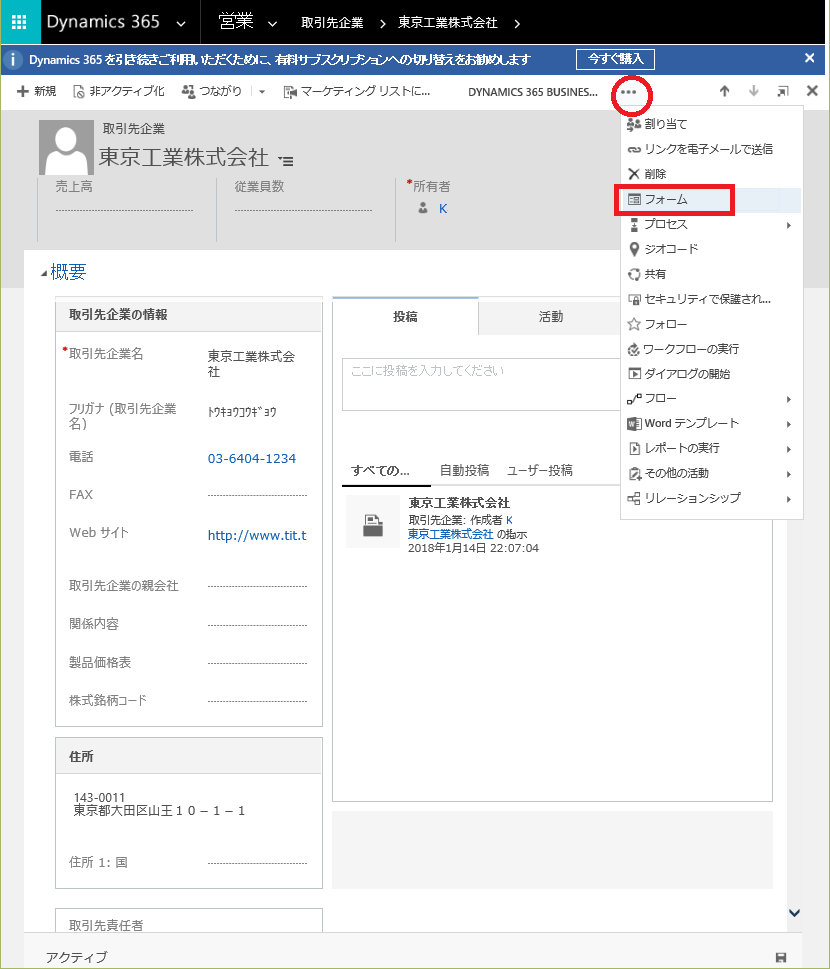Image resolution: width=830 pixels, height=969 pixels.
Task: Click マーケティング リストに... command
Action: [357, 91]
